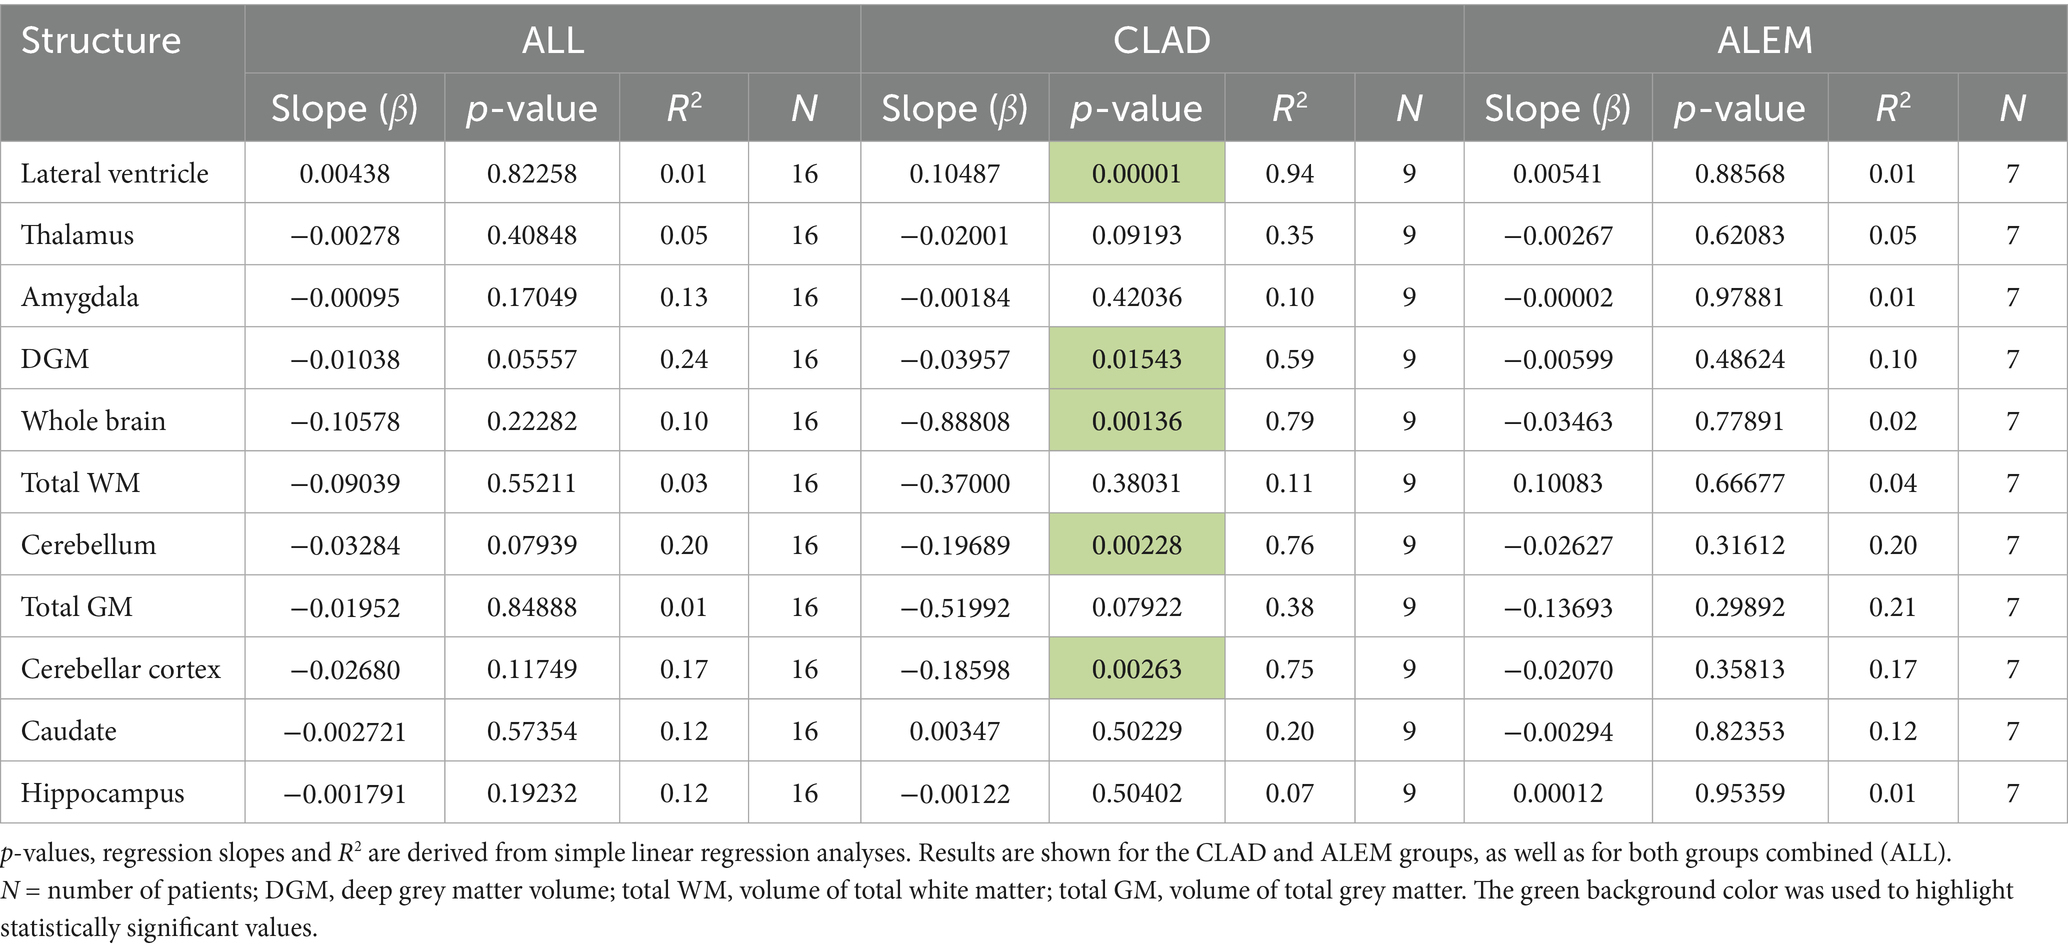Click the Structure column header

(101, 41)
